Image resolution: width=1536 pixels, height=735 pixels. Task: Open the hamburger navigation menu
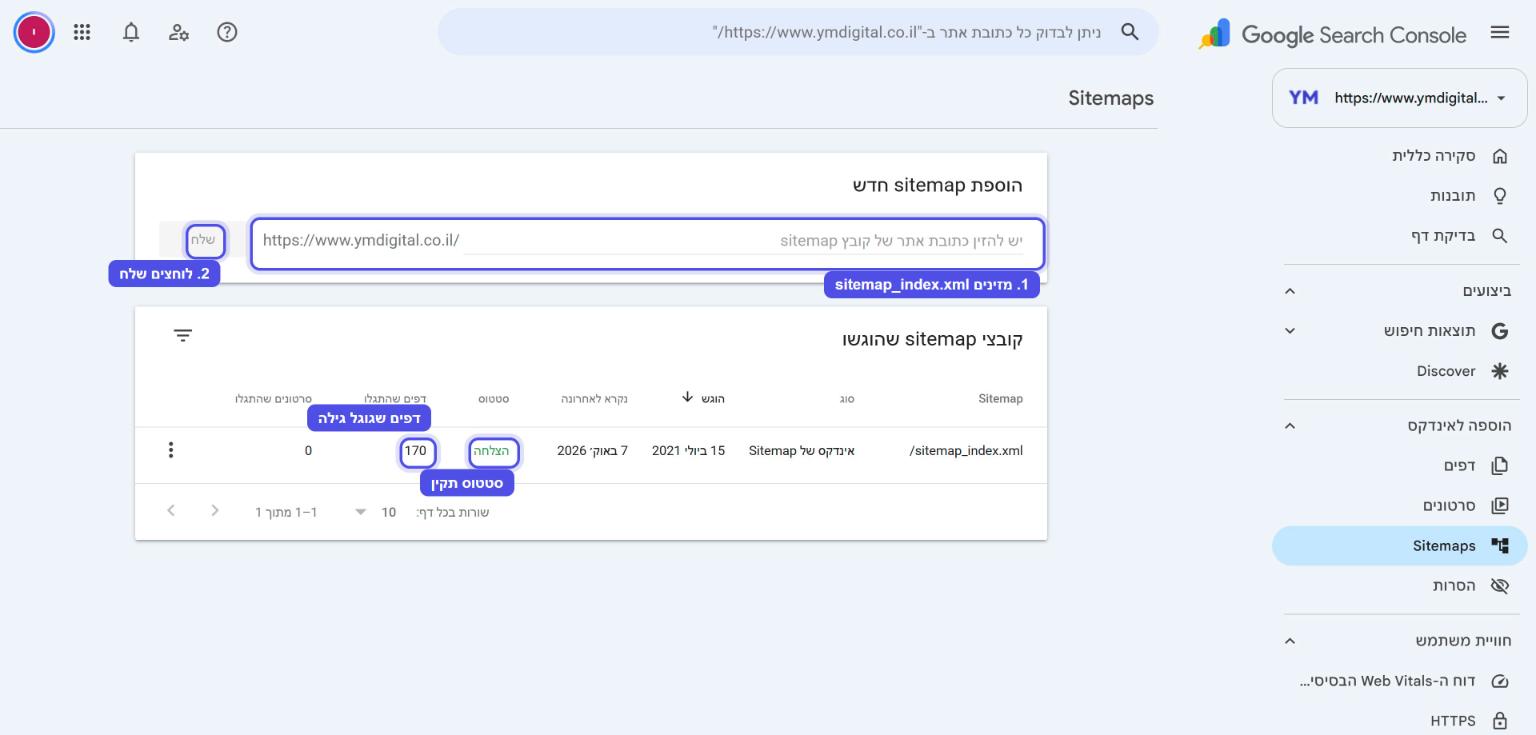(1499, 32)
